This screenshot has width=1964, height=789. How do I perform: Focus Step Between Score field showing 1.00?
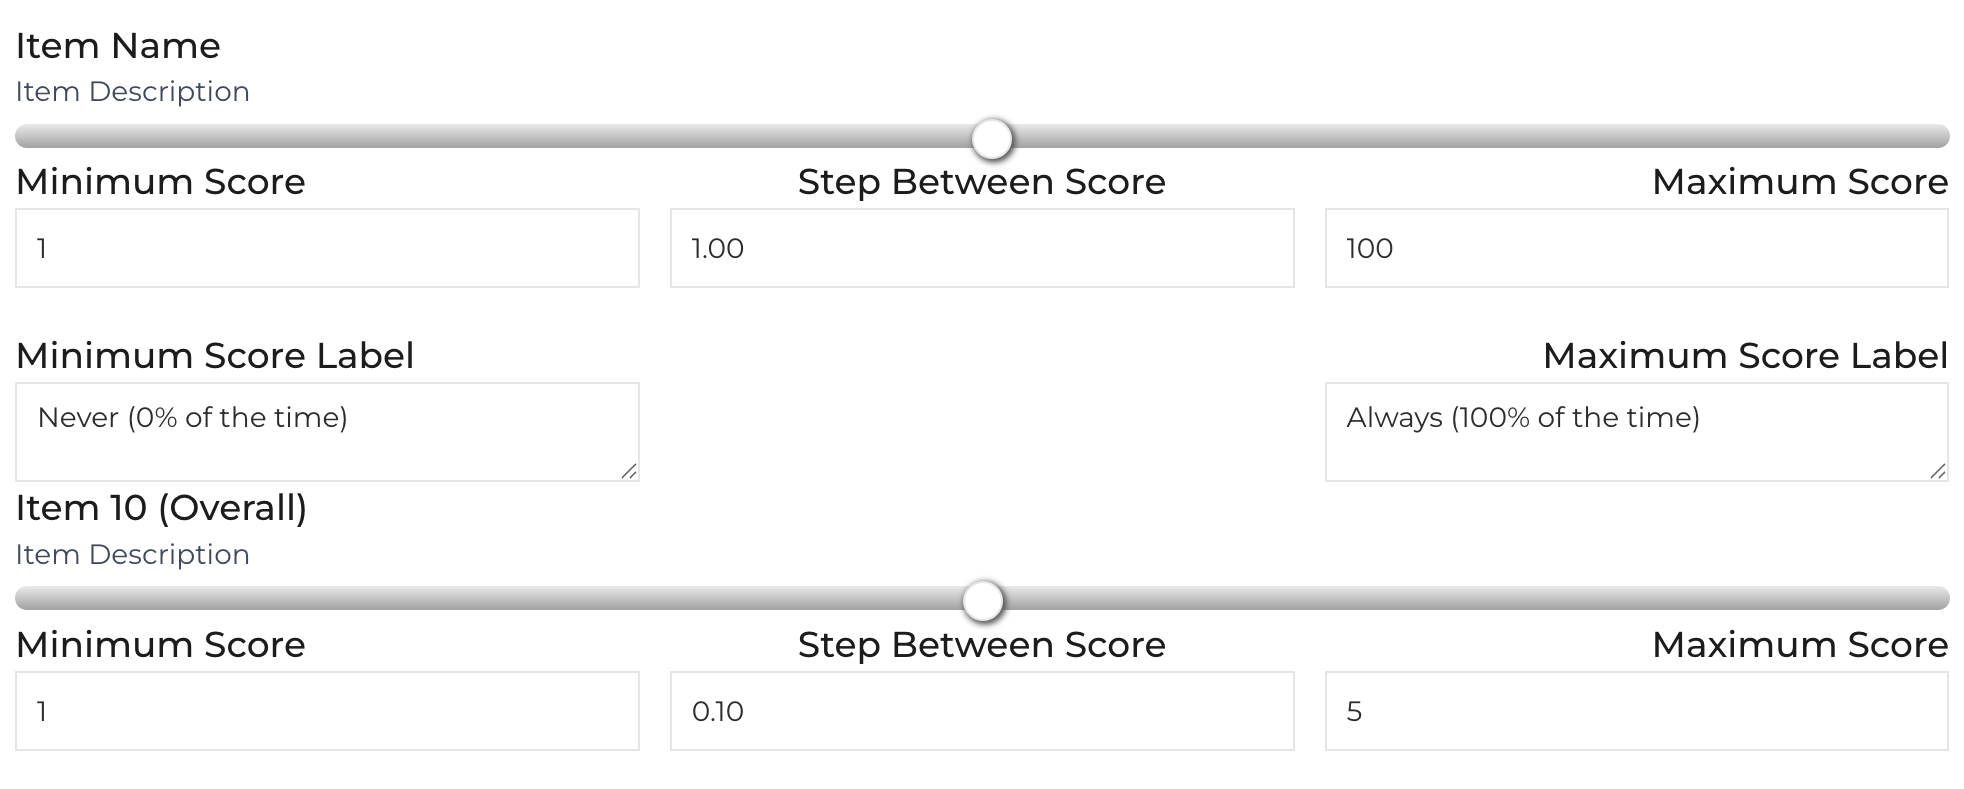tap(981, 248)
